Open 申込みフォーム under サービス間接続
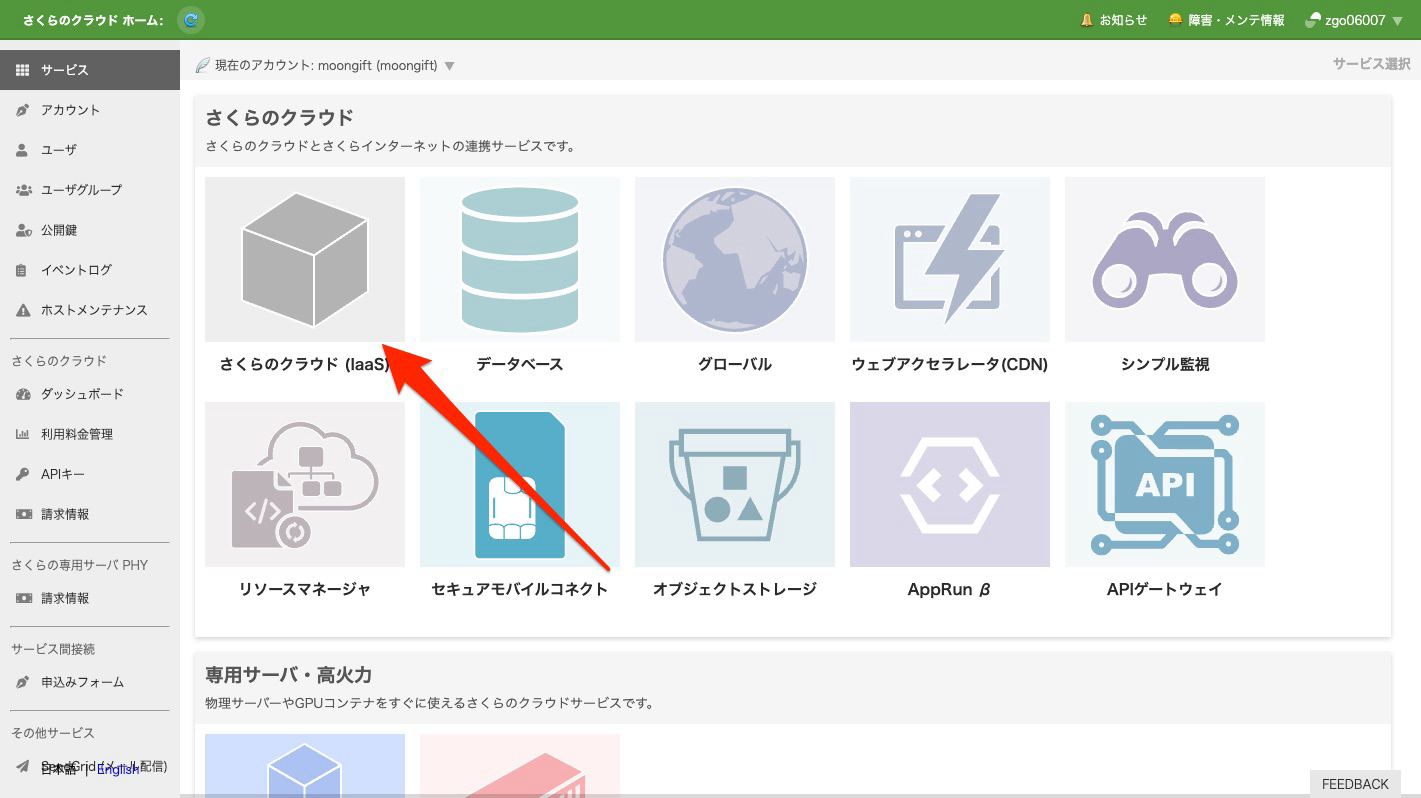 coord(90,682)
